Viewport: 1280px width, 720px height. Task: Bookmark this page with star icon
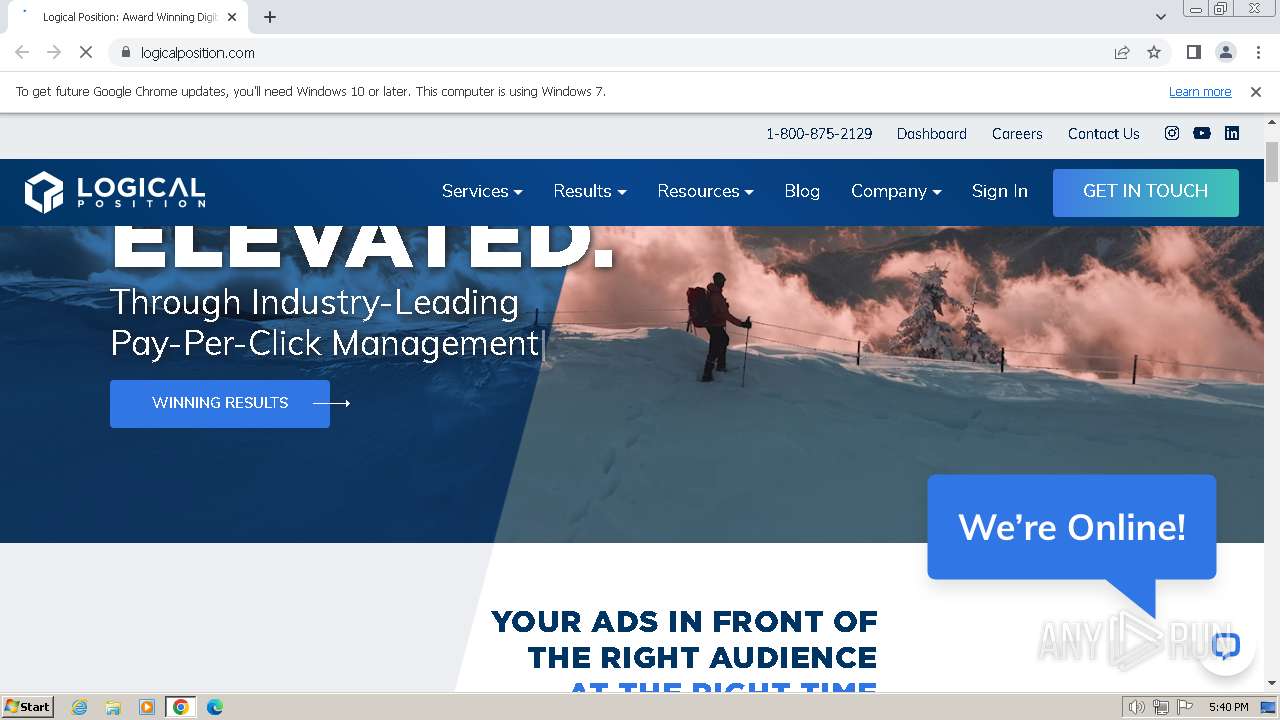click(x=1154, y=52)
